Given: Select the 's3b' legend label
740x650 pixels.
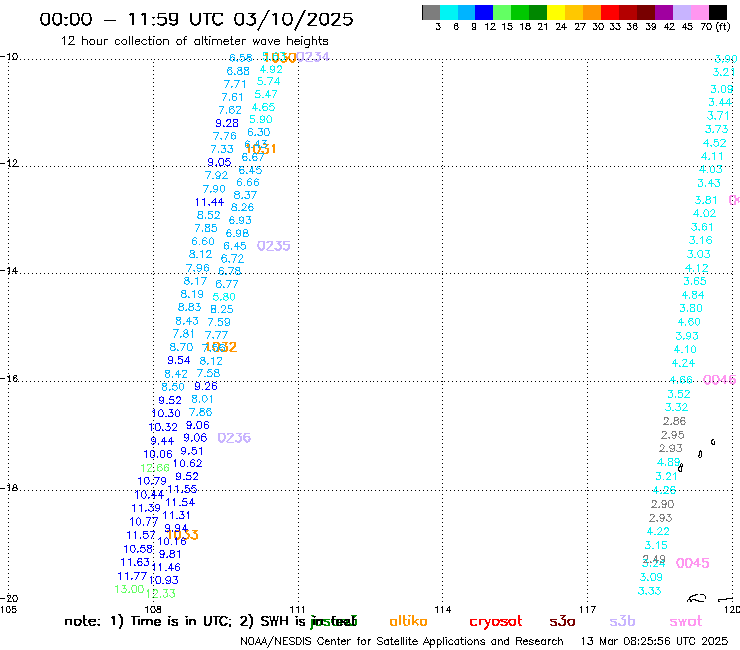Looking at the screenshot, I should click(622, 621).
